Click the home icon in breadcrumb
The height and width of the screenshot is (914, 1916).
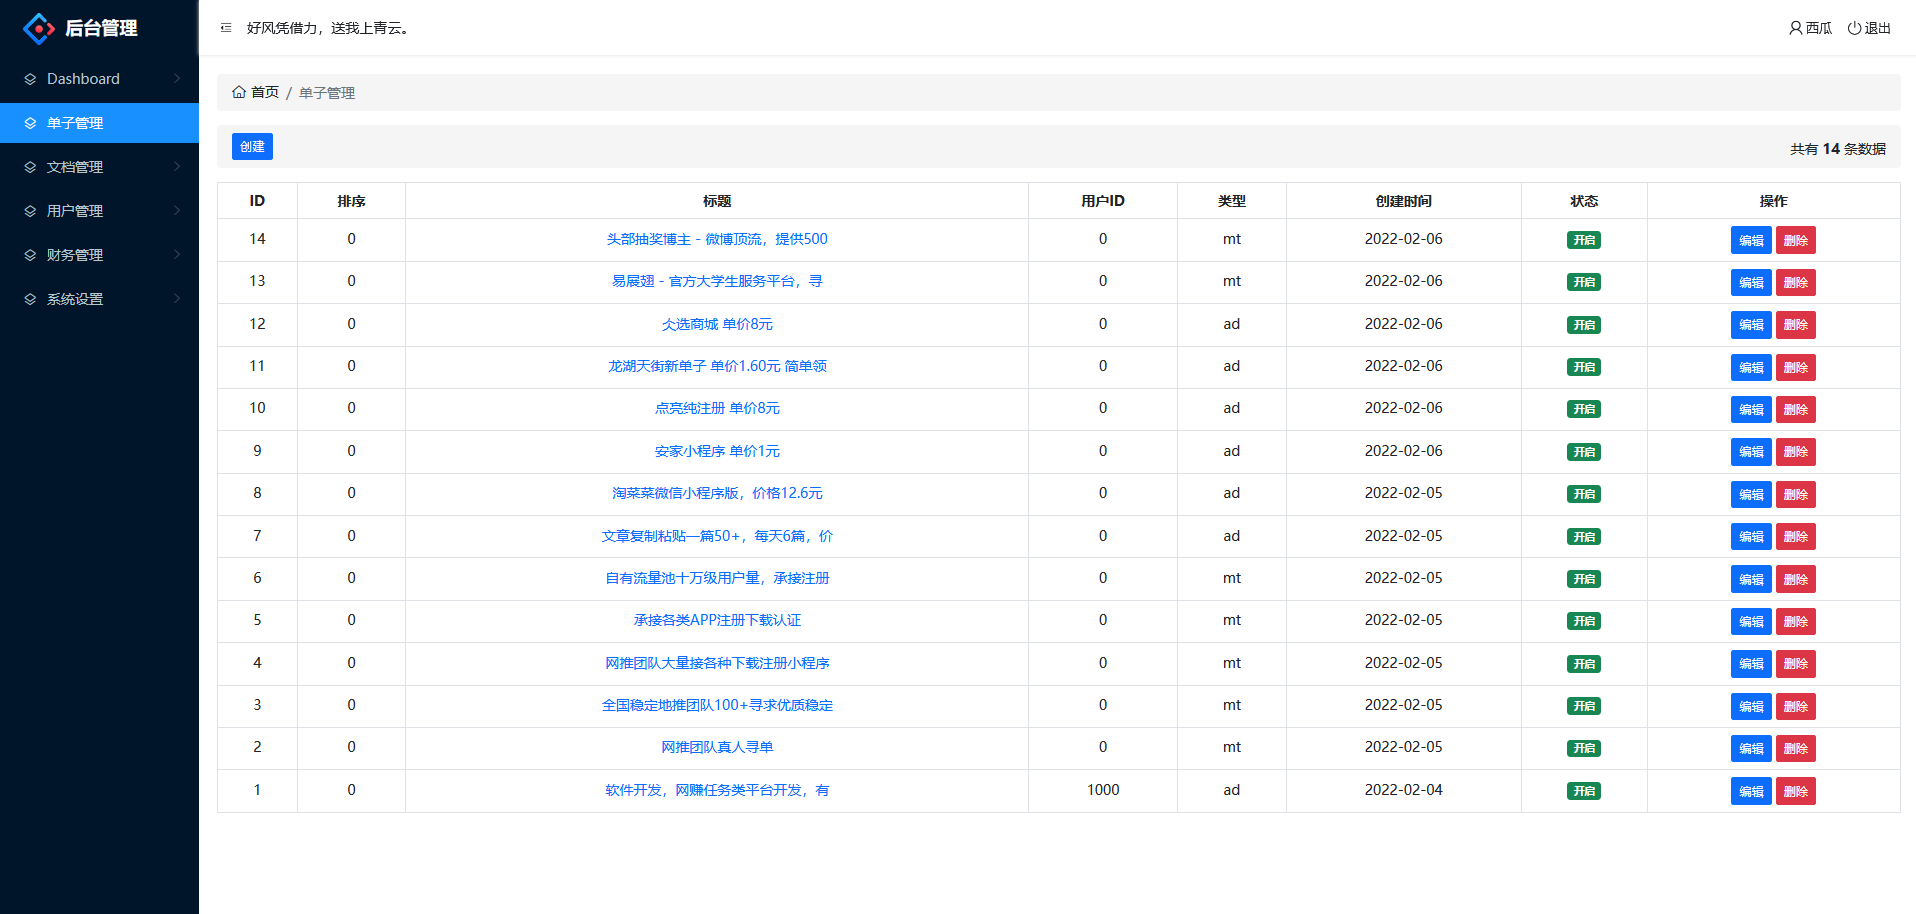pyautogui.click(x=239, y=92)
